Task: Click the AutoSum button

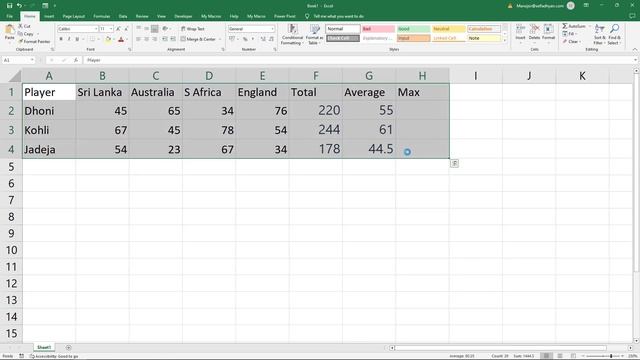Action: [574, 26]
